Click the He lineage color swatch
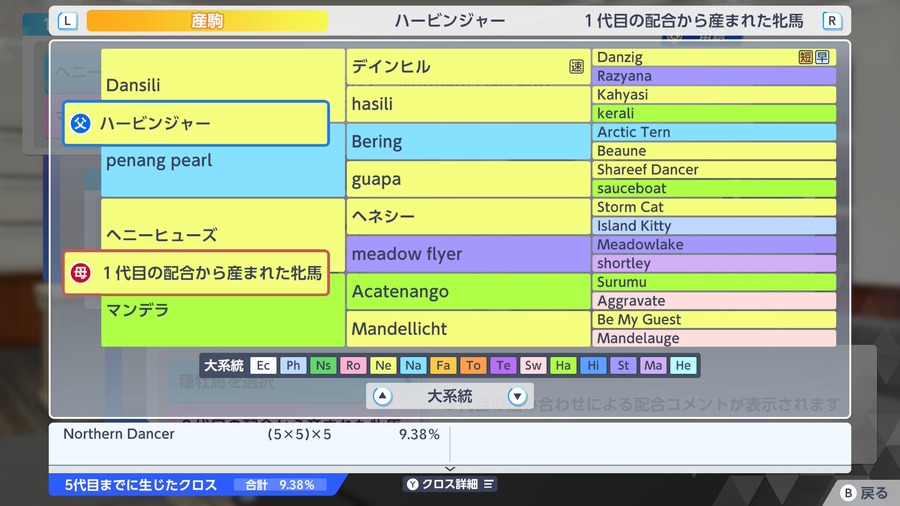 (683, 365)
